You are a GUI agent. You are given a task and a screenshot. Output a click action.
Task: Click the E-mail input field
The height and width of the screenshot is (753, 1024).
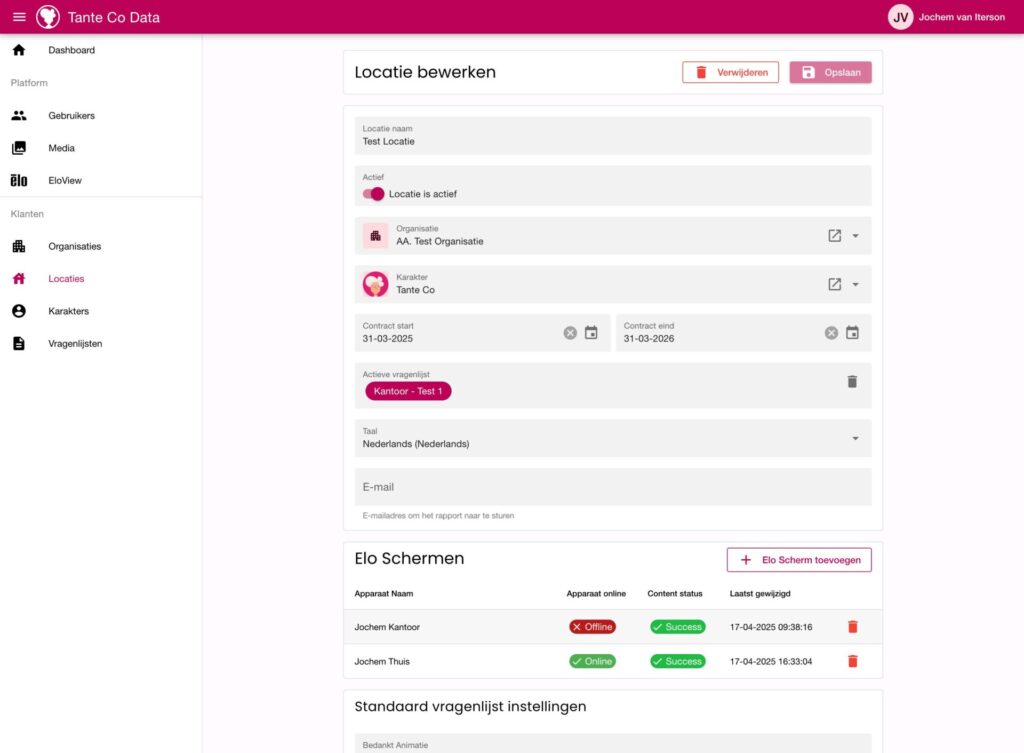(x=612, y=487)
